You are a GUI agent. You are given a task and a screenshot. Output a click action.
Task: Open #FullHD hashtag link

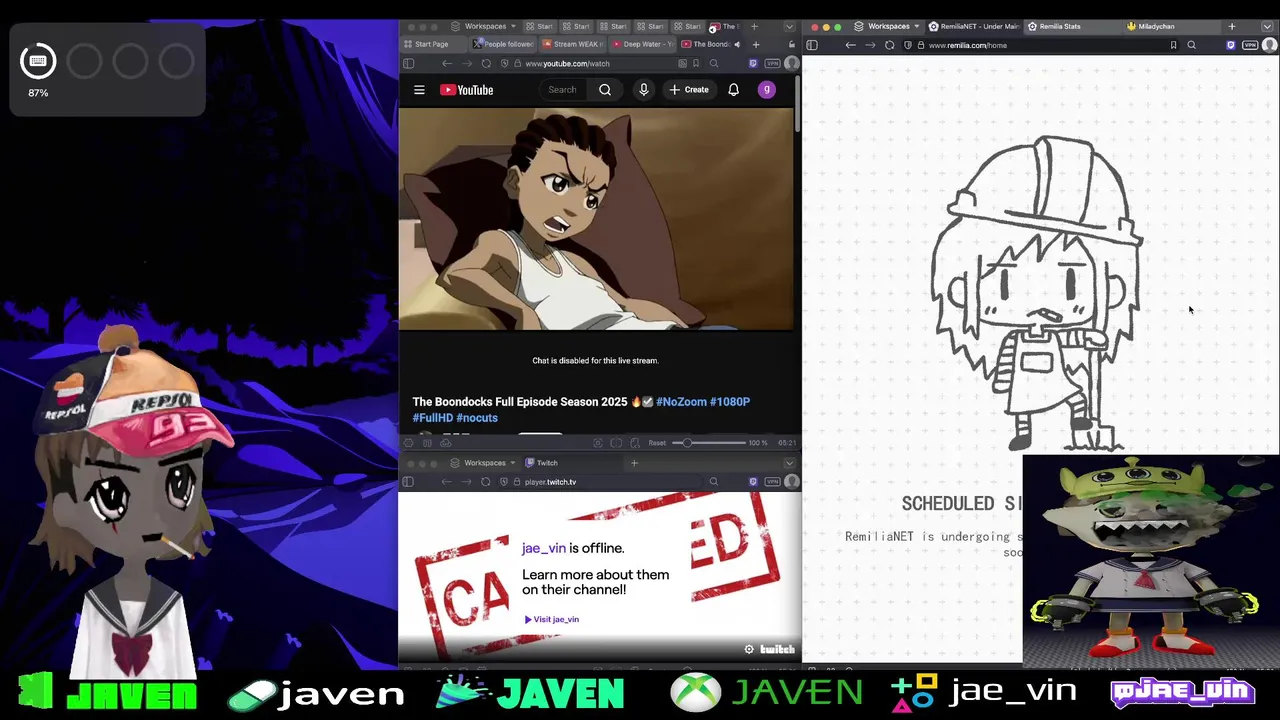[x=433, y=418]
